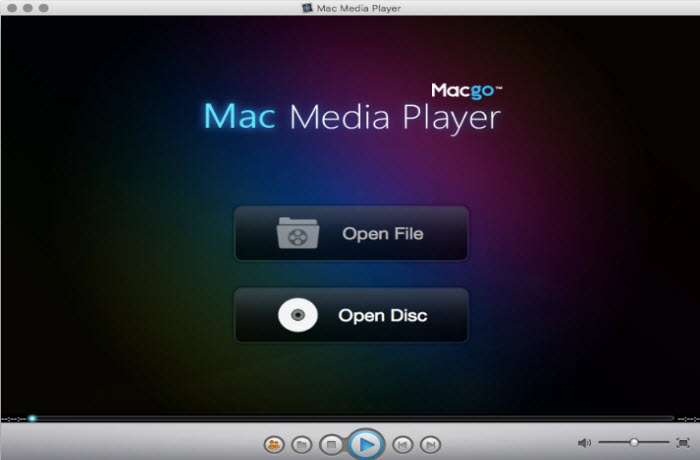Click the Mac Media Player window title
Image resolution: width=700 pixels, height=460 pixels.
(x=358, y=8)
